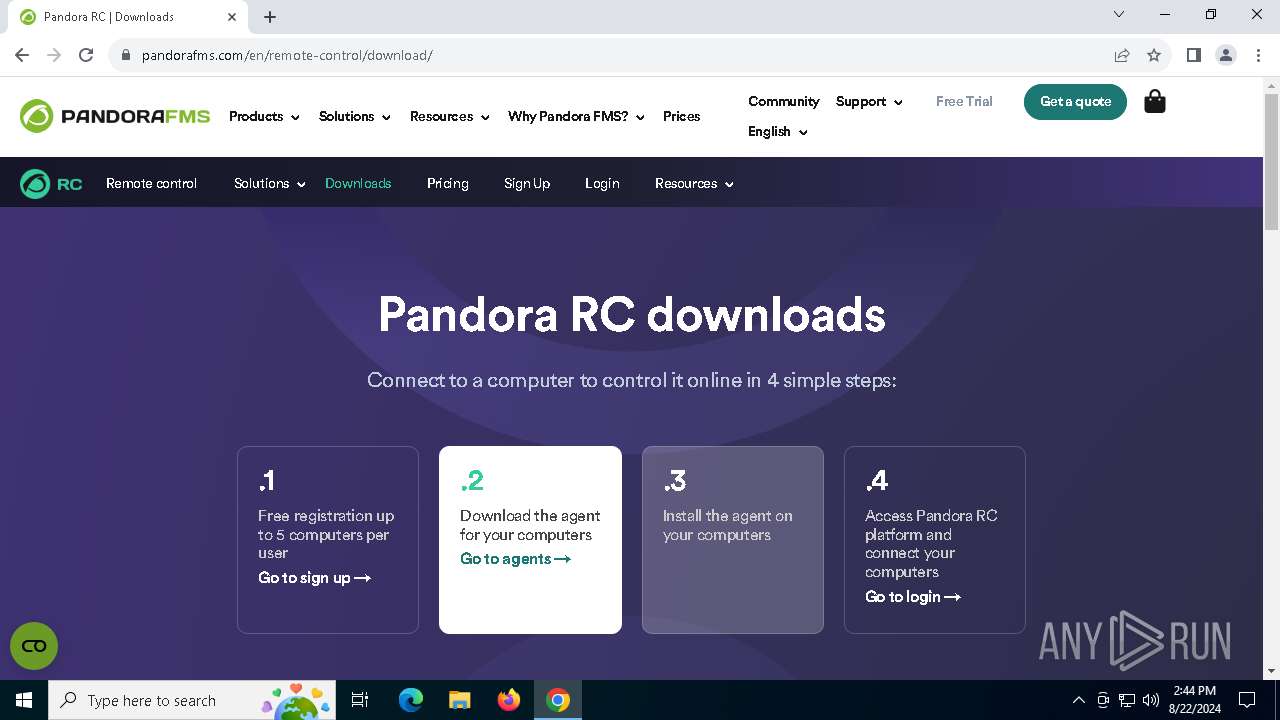1280x720 pixels.
Task: Click the share page icon in address bar
Action: coord(1122,55)
